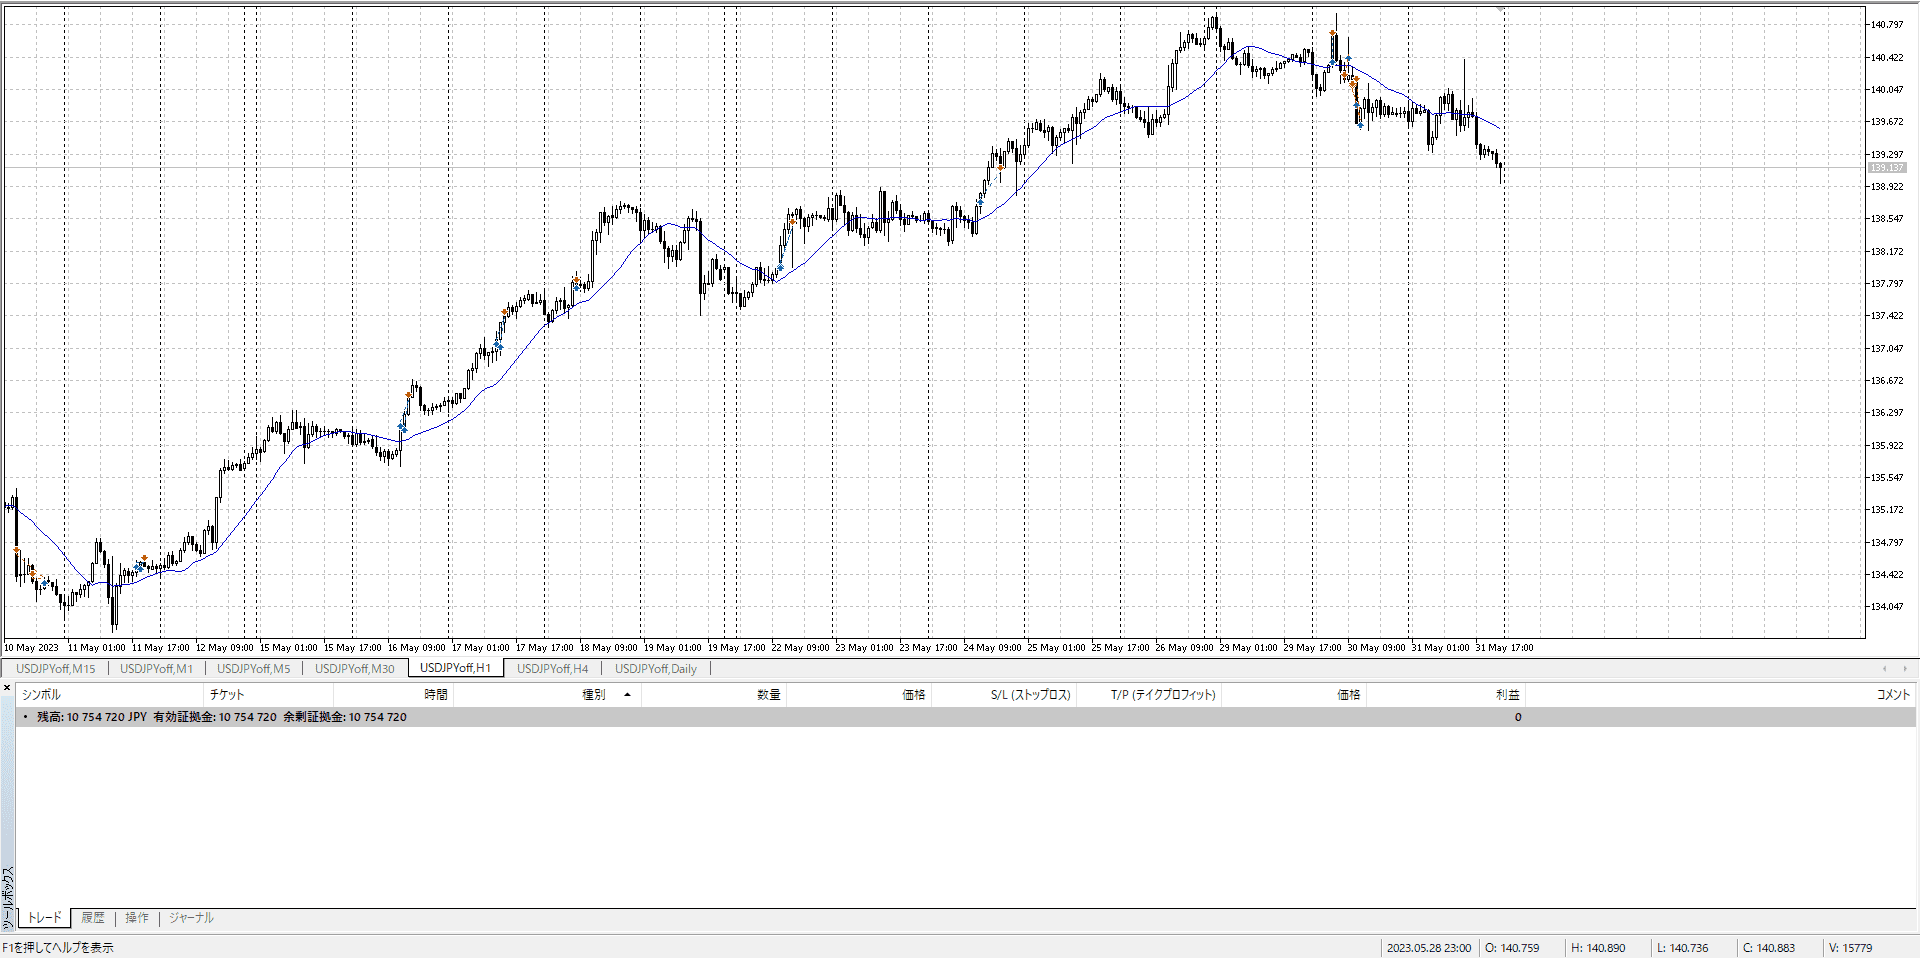Switch to the 操作 toolbox tab

pyautogui.click(x=137, y=918)
